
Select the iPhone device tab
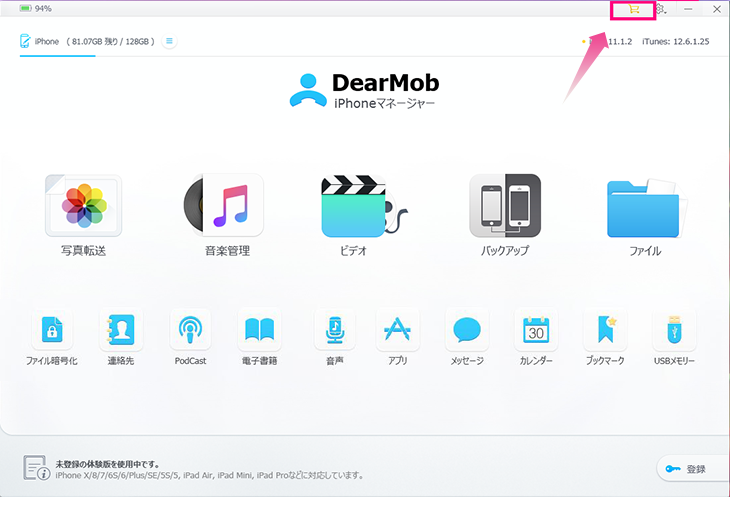pos(87,41)
